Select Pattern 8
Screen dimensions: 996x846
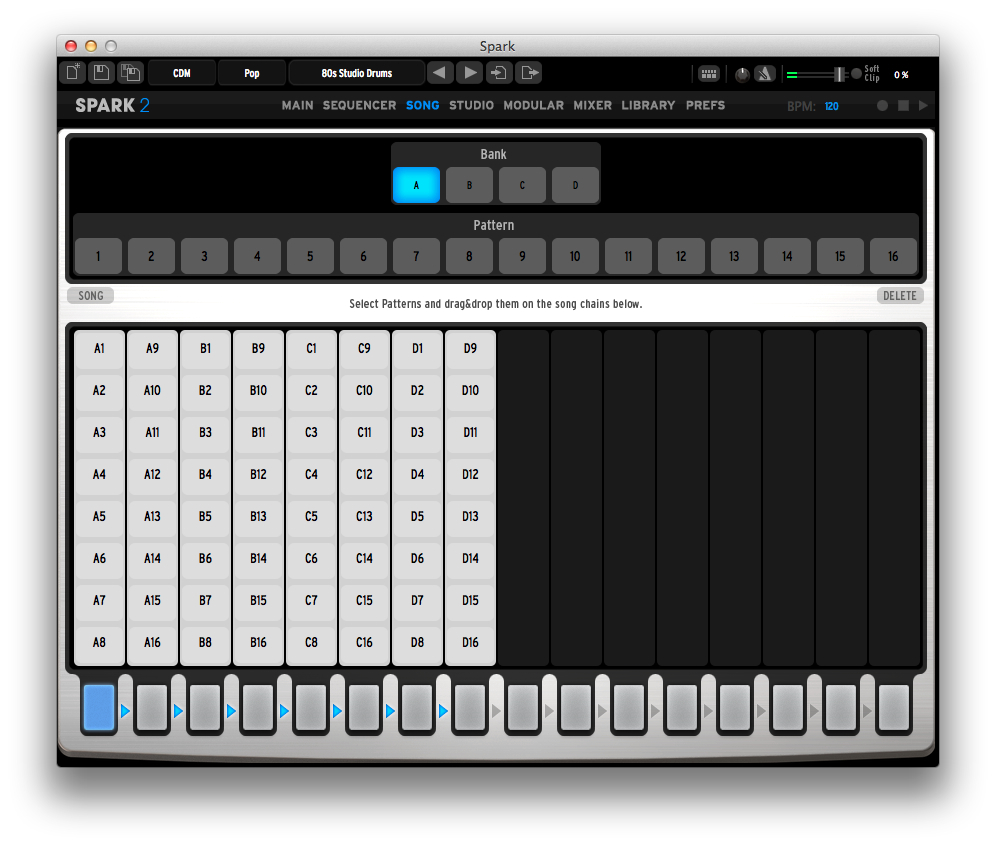(x=469, y=257)
